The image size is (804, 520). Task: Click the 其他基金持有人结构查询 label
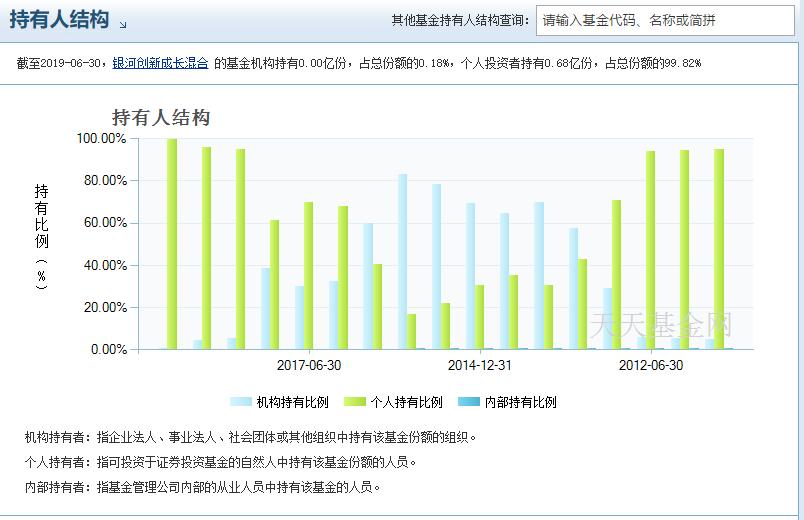coord(460,21)
